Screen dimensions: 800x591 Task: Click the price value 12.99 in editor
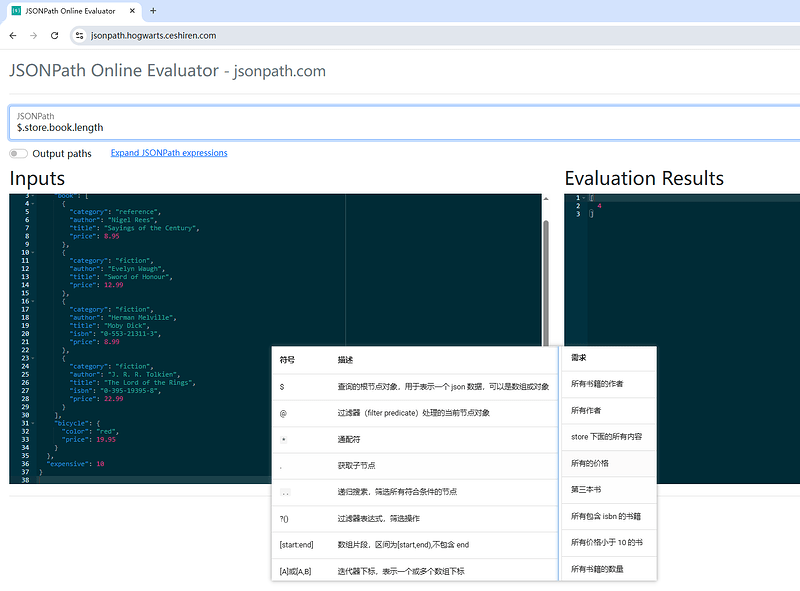pyautogui.click(x=114, y=285)
